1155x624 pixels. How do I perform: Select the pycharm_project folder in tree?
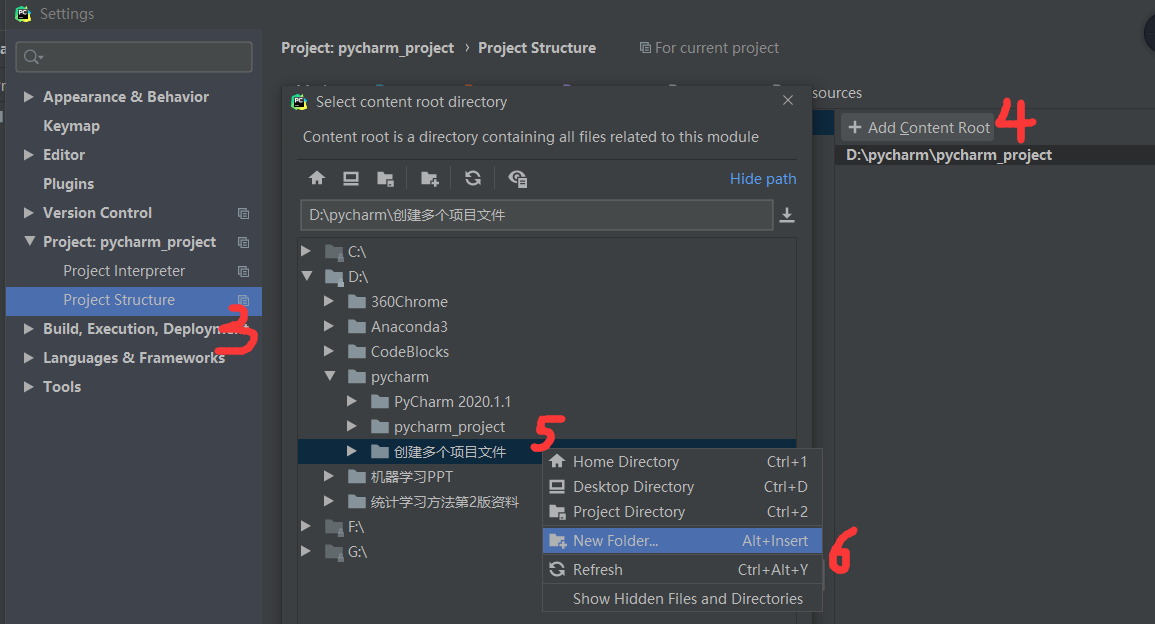449,427
